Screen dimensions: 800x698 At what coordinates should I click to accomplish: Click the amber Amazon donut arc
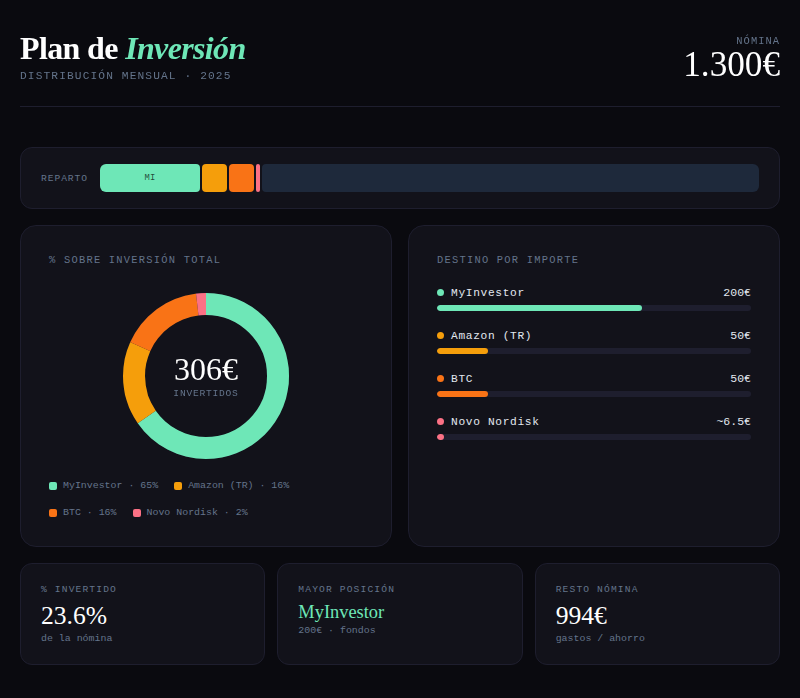pyautogui.click(x=135, y=383)
